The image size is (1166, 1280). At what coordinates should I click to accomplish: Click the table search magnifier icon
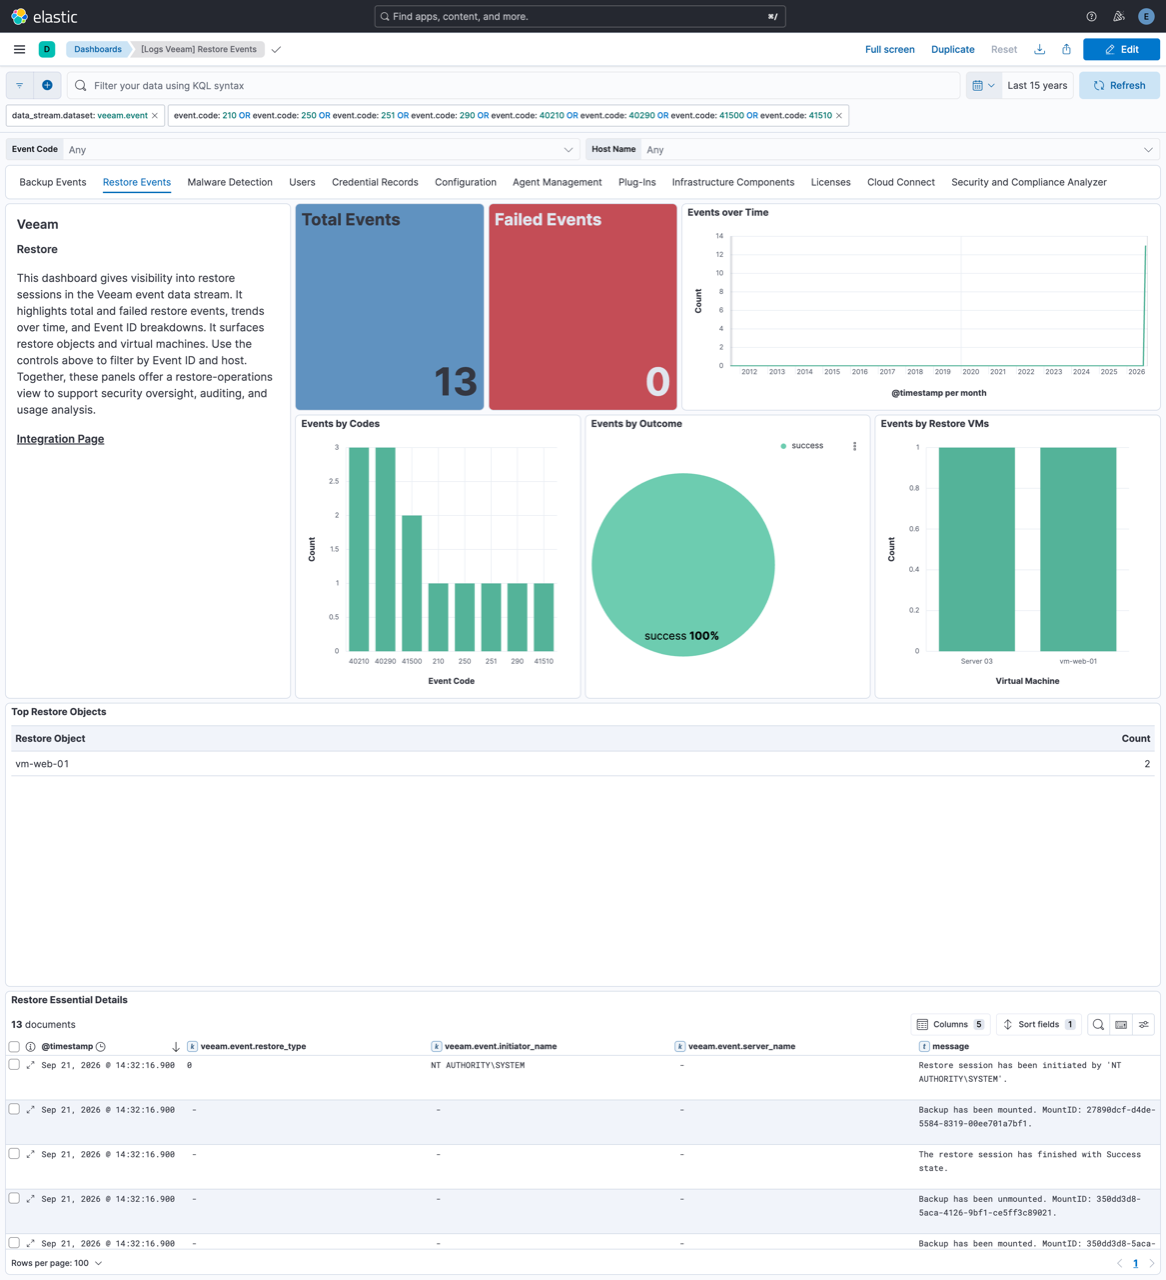click(x=1098, y=1025)
